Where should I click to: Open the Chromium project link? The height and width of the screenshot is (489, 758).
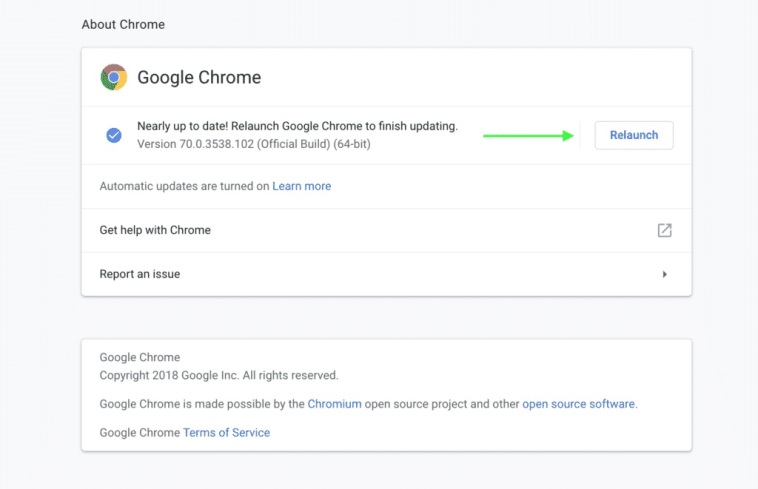(335, 404)
